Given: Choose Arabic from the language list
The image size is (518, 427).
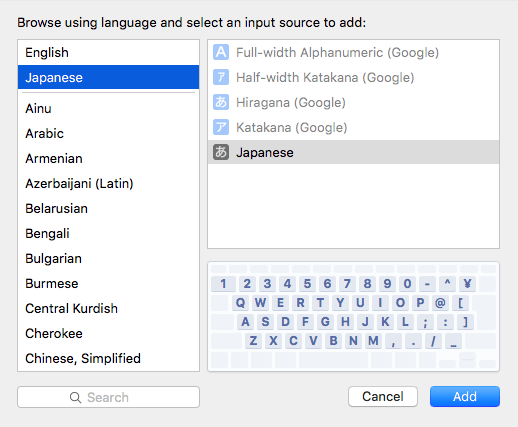Looking at the screenshot, I should [x=108, y=133].
